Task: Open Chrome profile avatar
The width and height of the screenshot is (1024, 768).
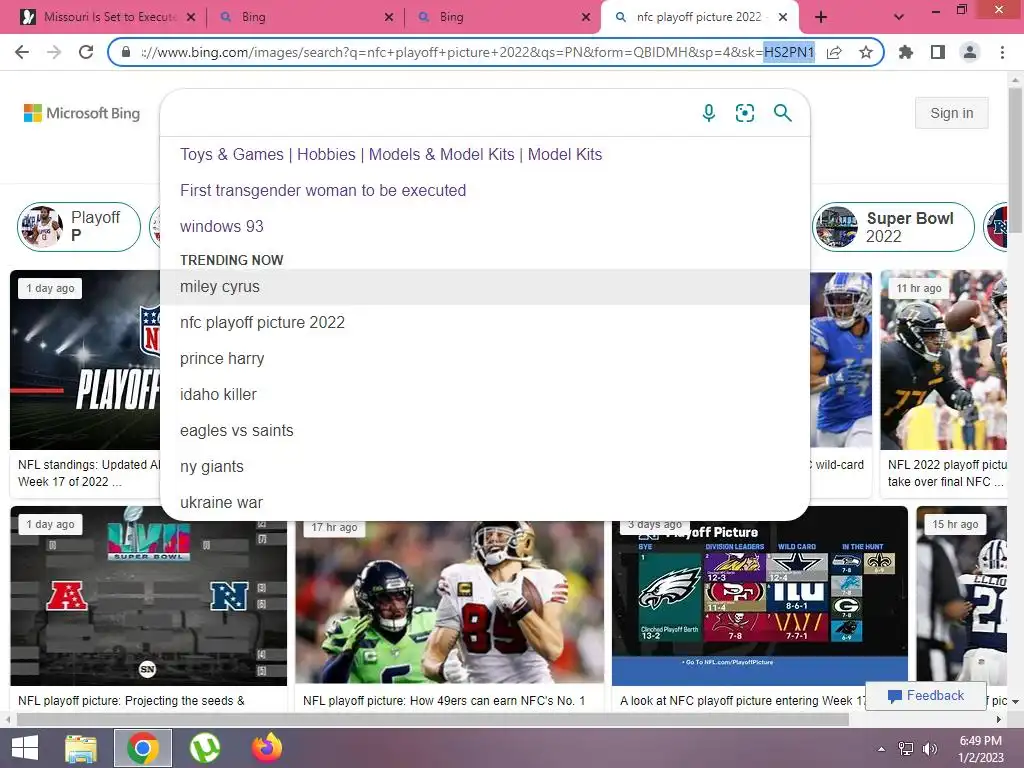Action: click(x=970, y=52)
